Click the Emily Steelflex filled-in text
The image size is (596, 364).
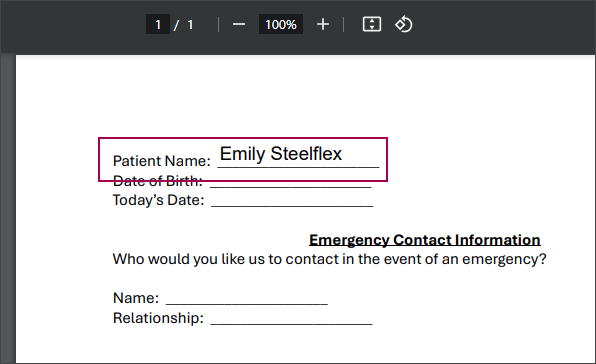tap(281, 154)
